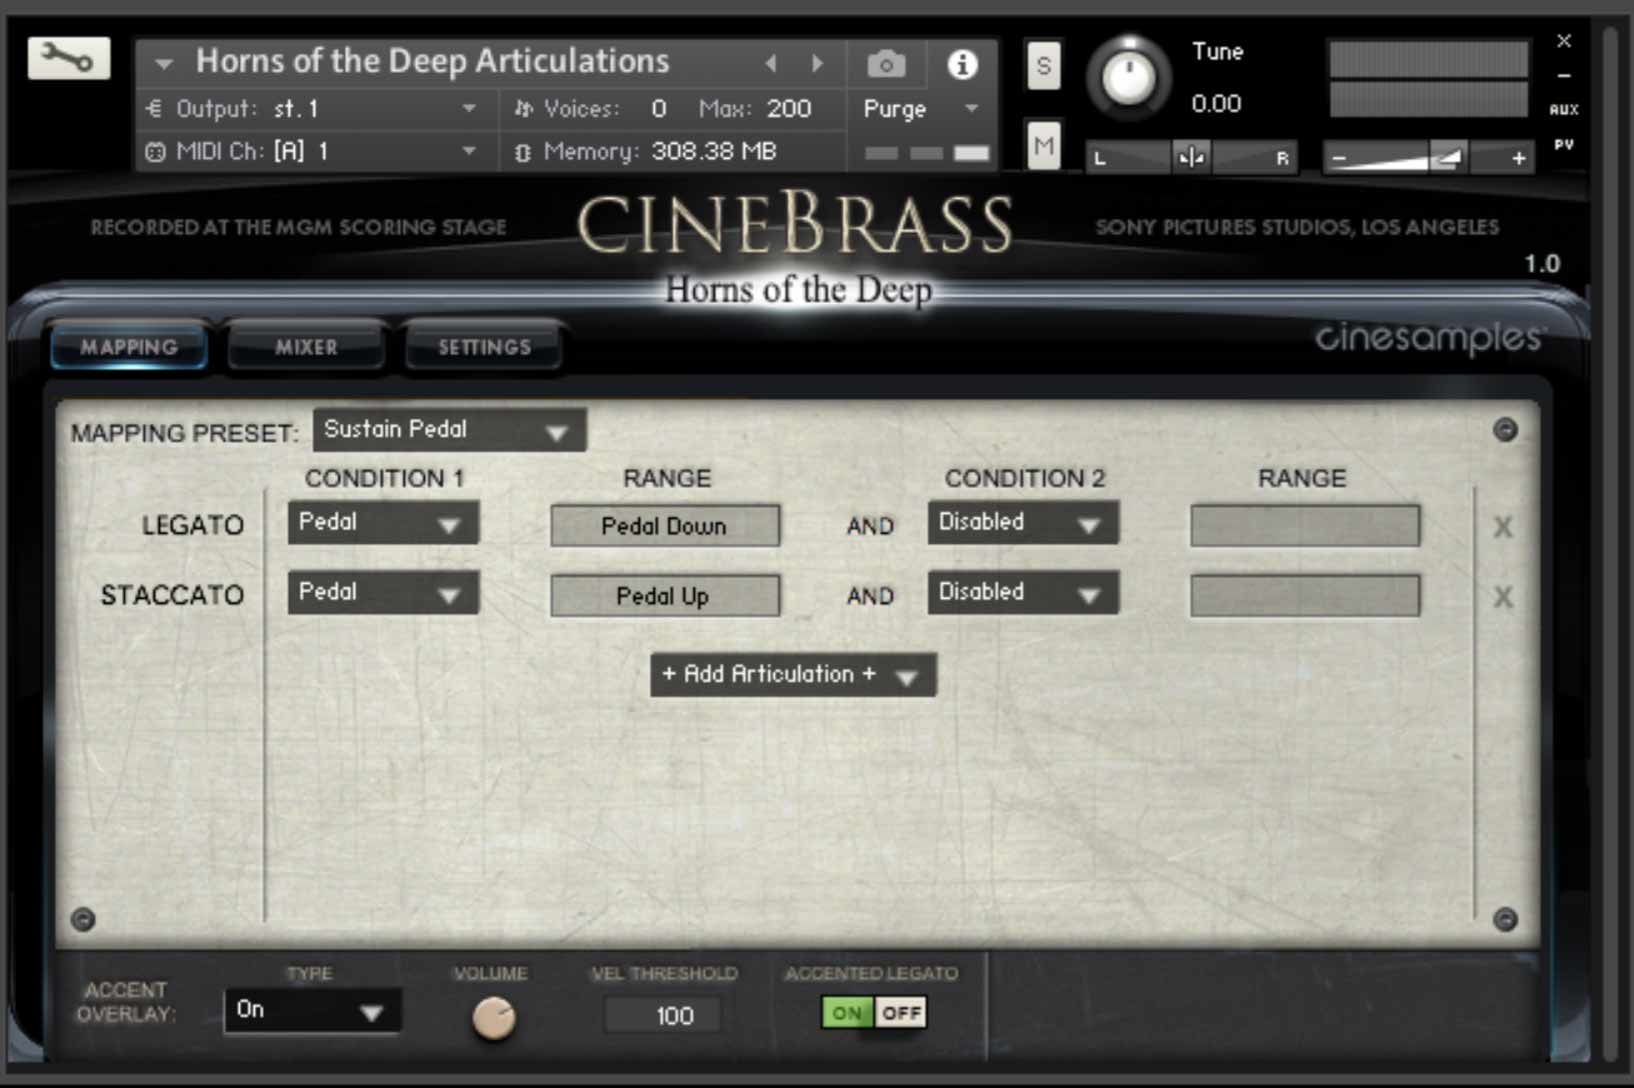Click the Memory usage icon

[x=521, y=151]
